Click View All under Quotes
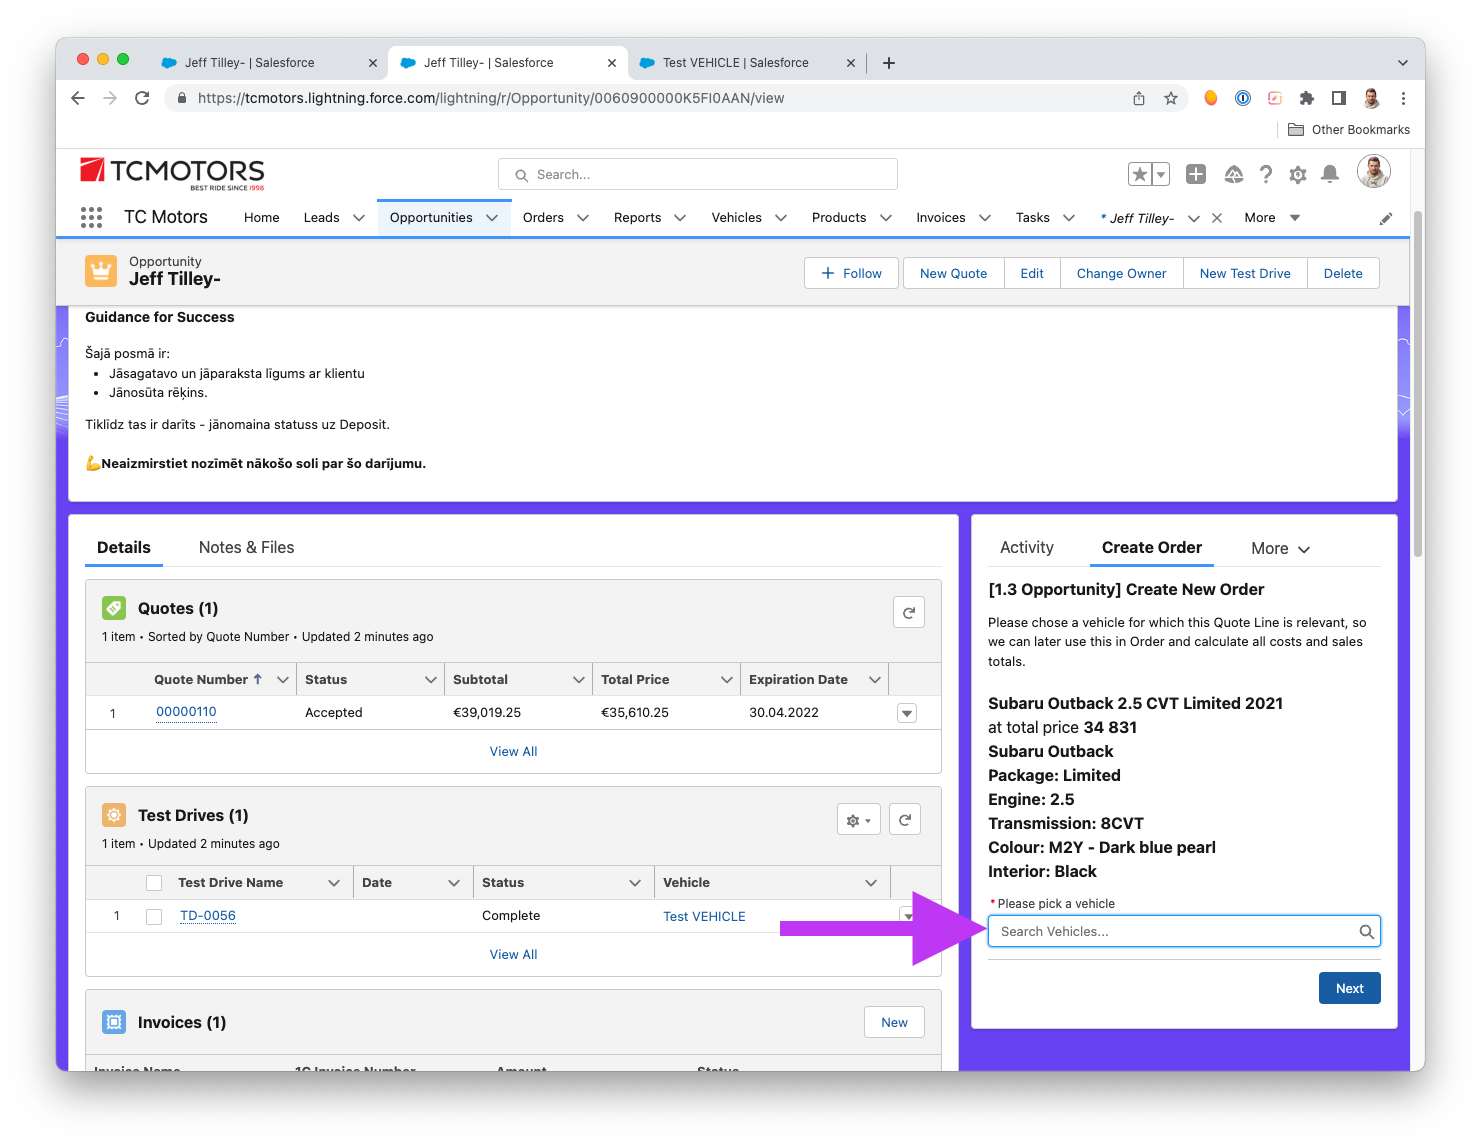The height and width of the screenshot is (1145, 1481). [x=513, y=752]
